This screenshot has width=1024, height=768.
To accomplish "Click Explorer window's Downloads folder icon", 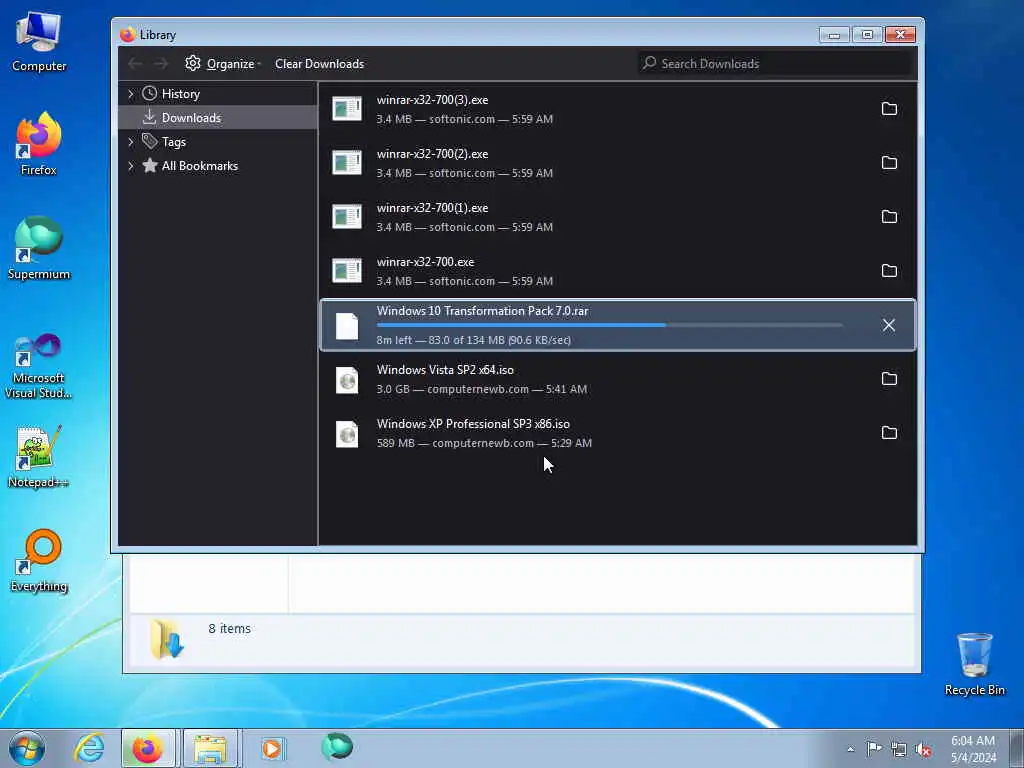I will [167, 639].
